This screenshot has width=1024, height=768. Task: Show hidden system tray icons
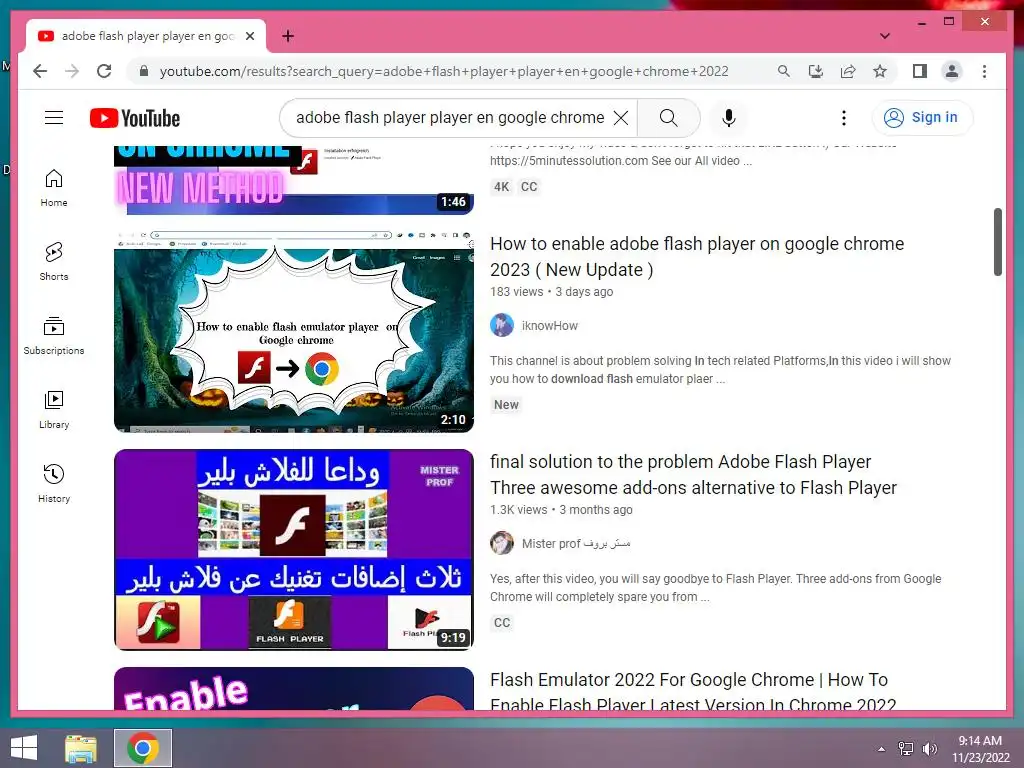tap(882, 749)
